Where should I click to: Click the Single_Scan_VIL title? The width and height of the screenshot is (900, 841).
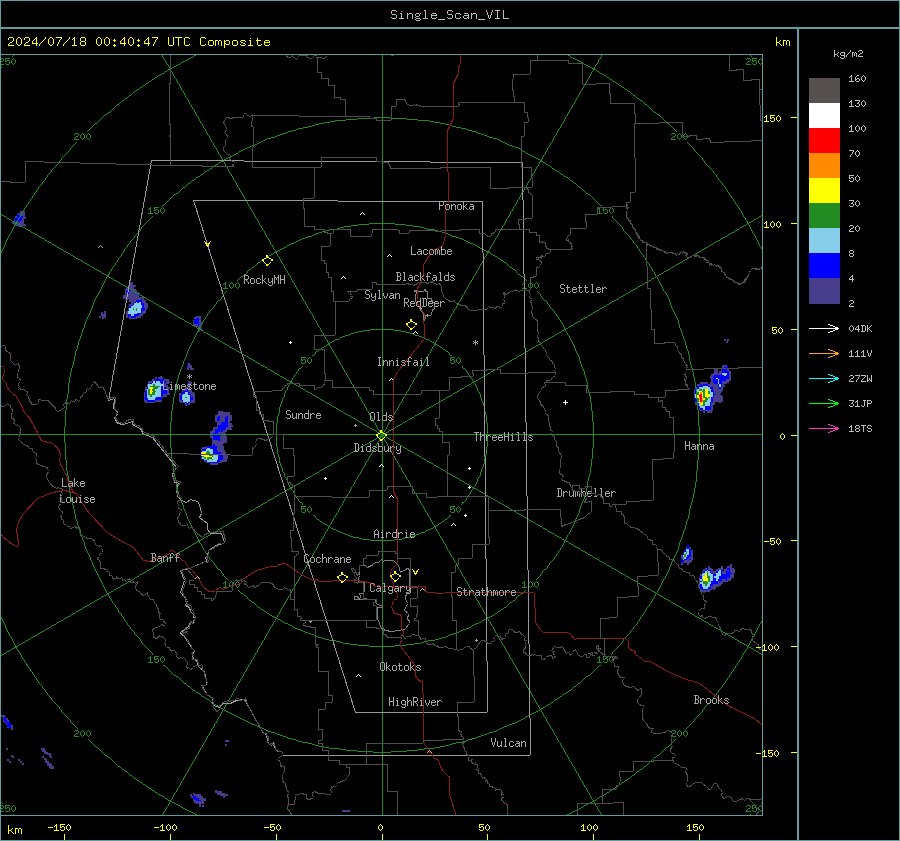pos(449,15)
